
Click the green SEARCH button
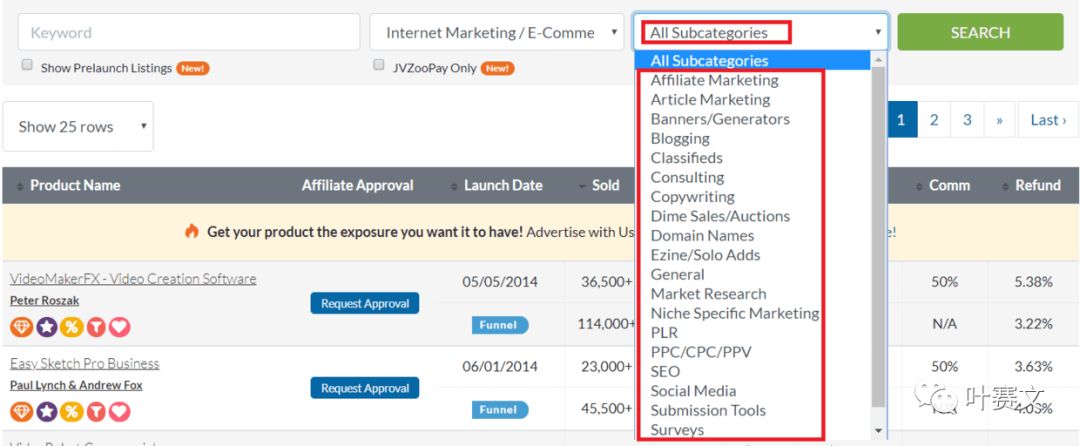pyautogui.click(x=980, y=32)
